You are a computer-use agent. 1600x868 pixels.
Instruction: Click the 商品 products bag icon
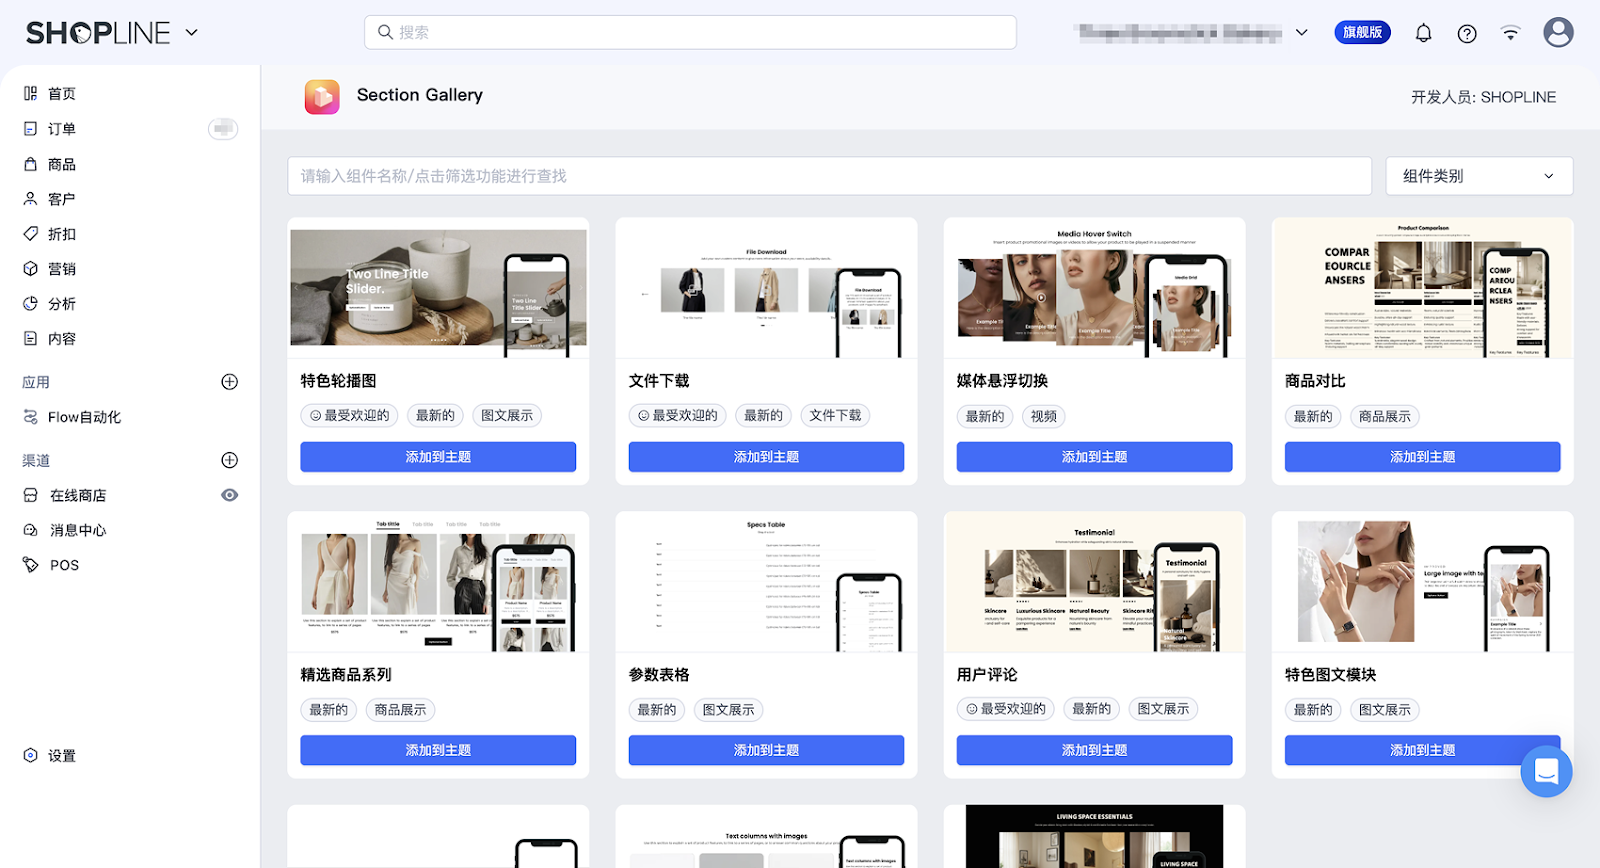point(31,164)
